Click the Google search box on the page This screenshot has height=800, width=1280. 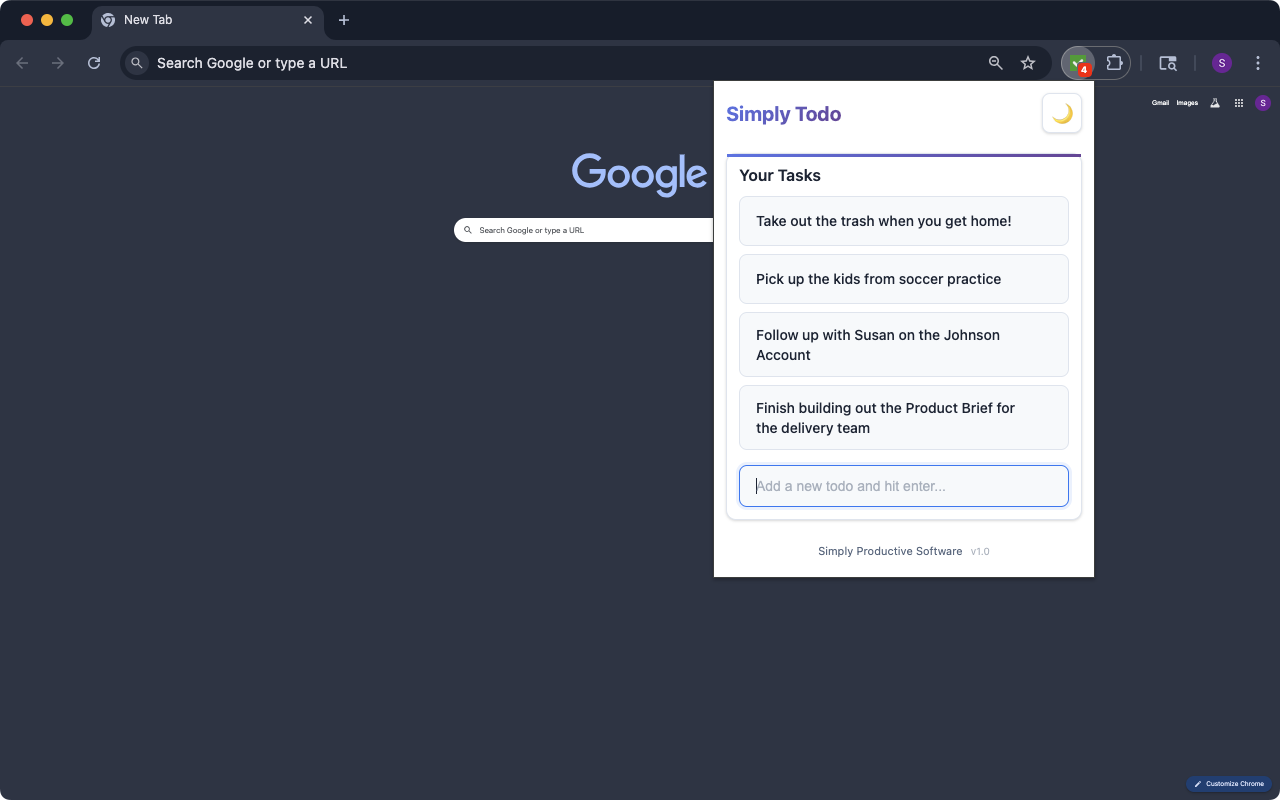click(584, 230)
